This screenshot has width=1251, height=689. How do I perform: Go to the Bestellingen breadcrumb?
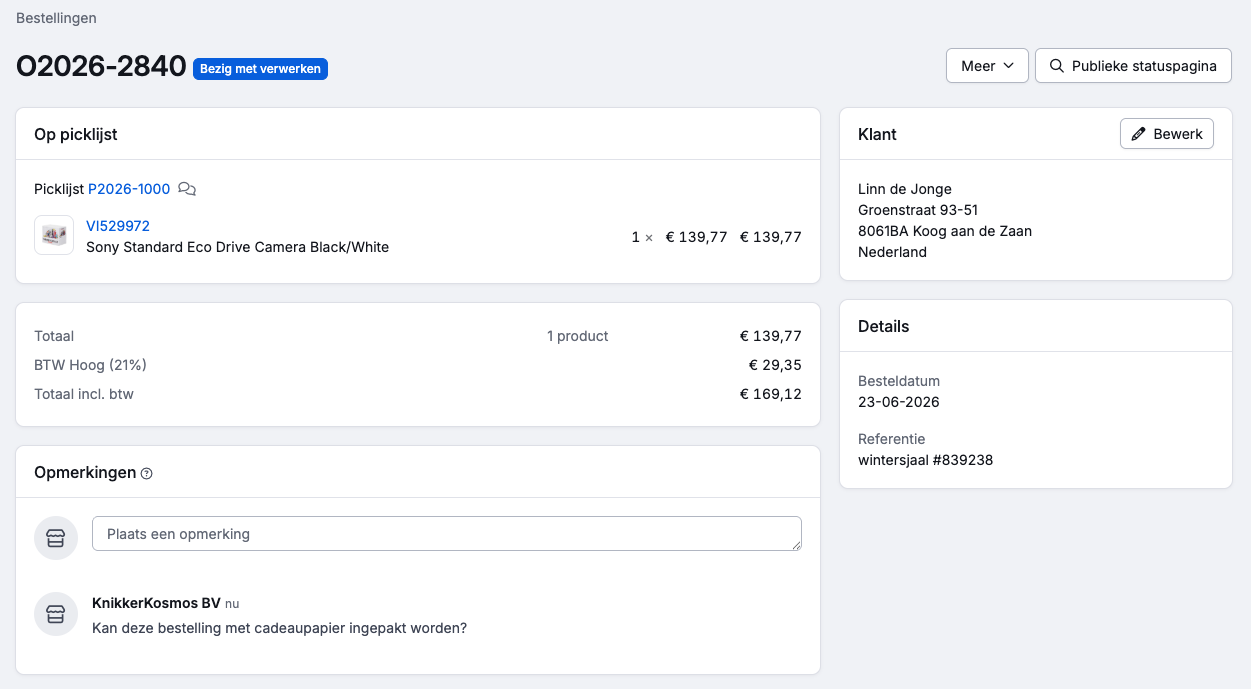[x=56, y=18]
